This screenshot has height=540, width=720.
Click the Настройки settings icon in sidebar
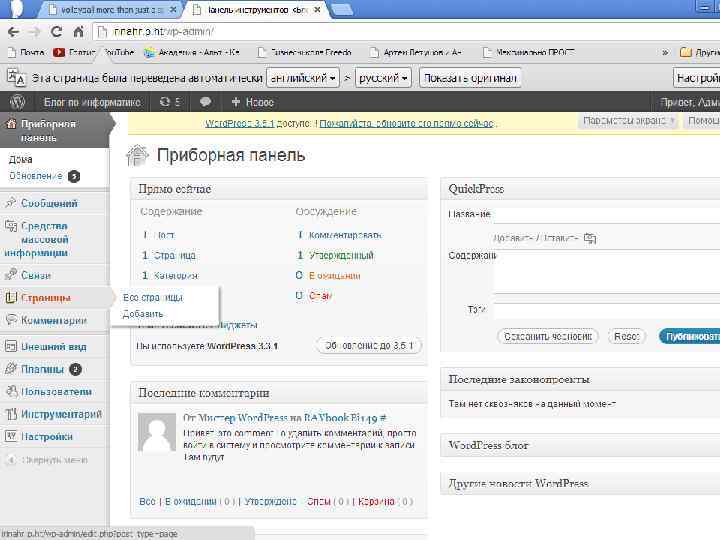coord(11,436)
